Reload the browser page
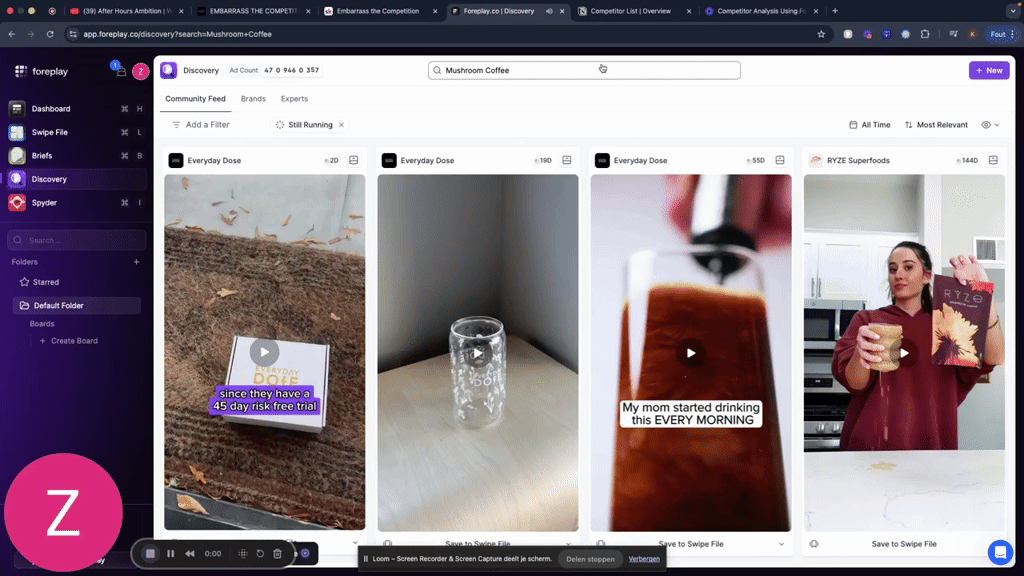The height and width of the screenshot is (576, 1024). tap(50, 34)
